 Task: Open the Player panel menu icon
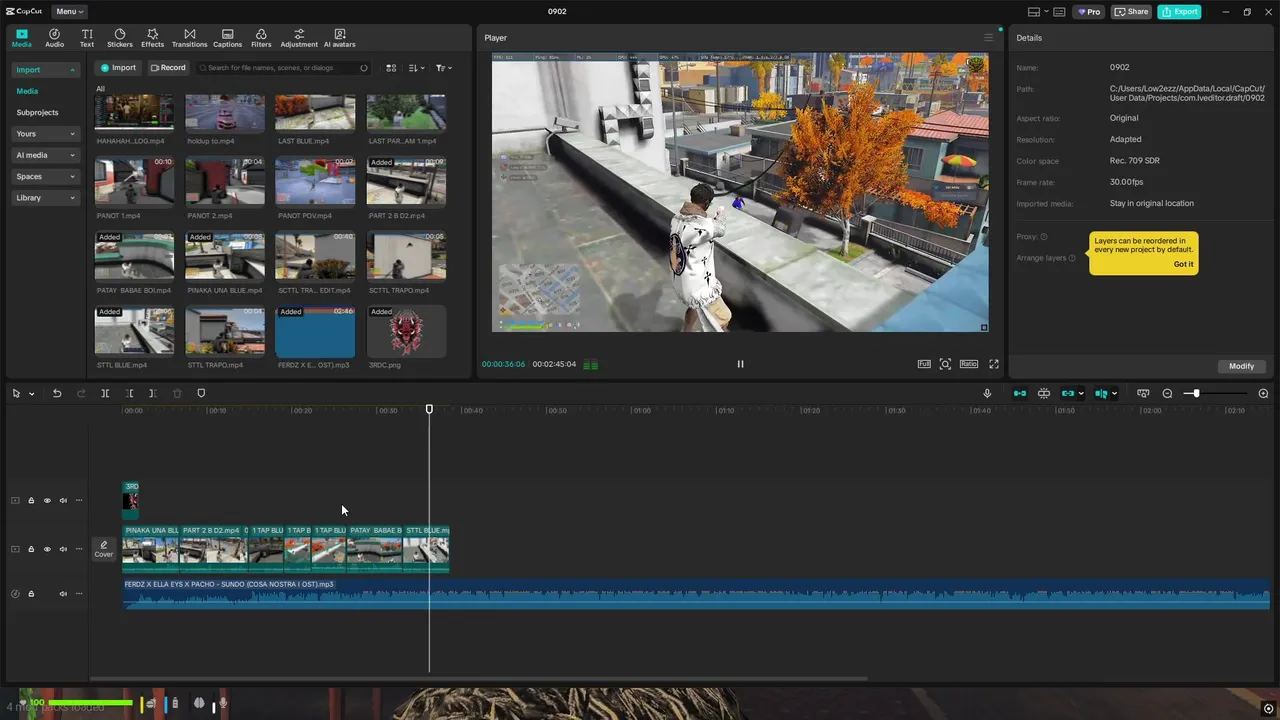click(988, 38)
